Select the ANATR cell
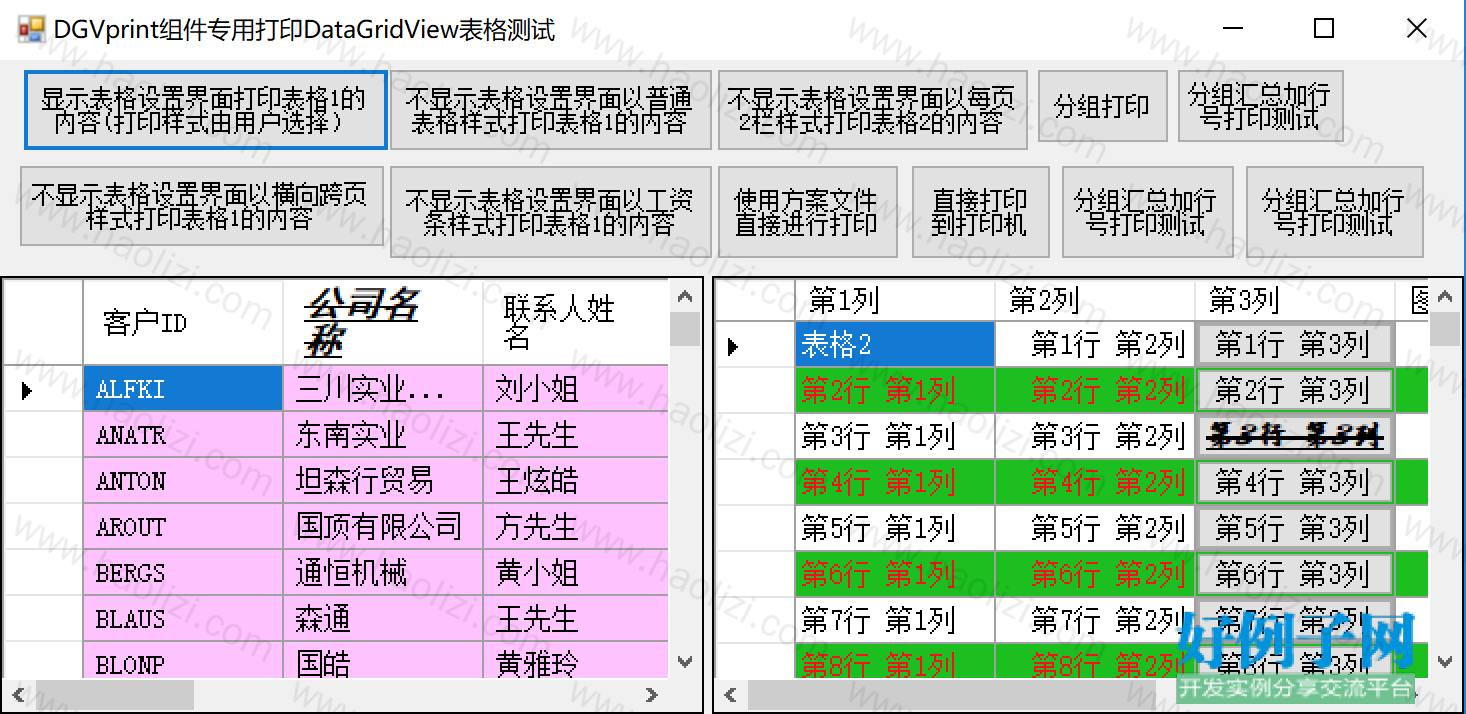 tap(183, 434)
